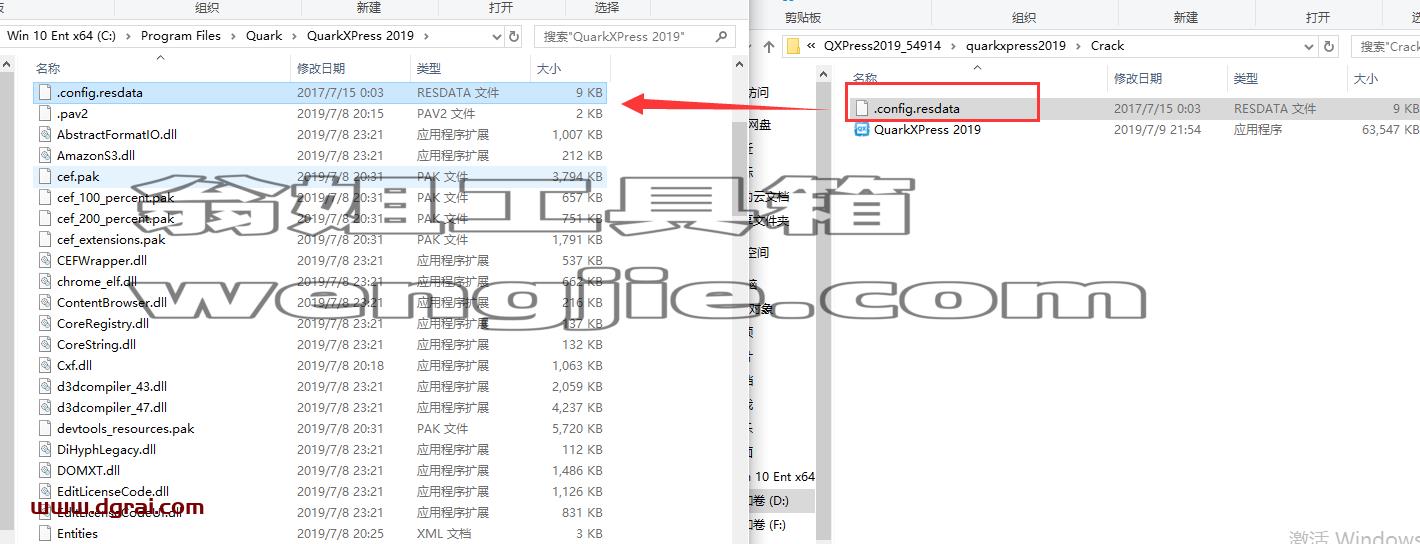Click the icon beside cef_extensions.pak
Image resolution: width=1420 pixels, height=544 pixels.
45,239
